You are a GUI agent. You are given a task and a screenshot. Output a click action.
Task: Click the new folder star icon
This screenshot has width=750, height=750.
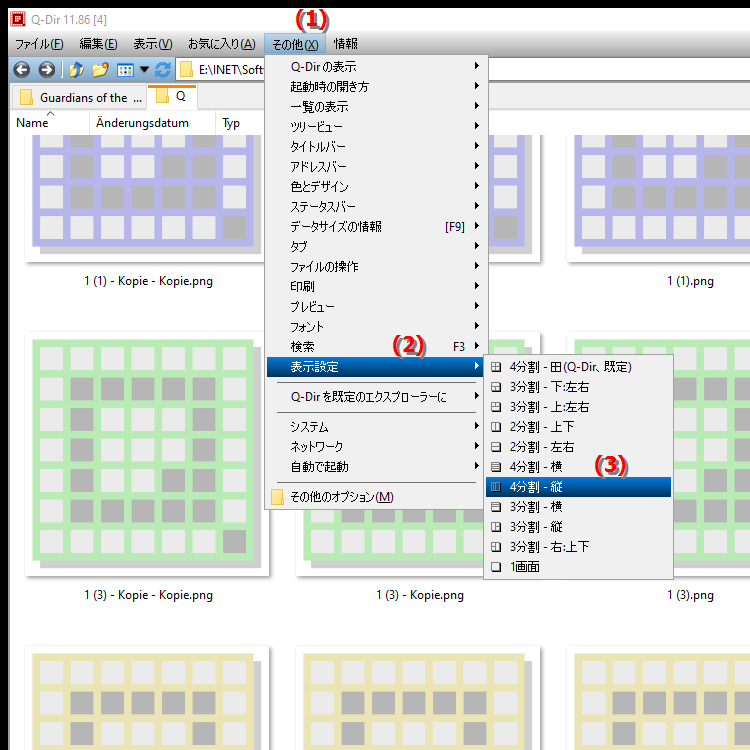(100, 70)
